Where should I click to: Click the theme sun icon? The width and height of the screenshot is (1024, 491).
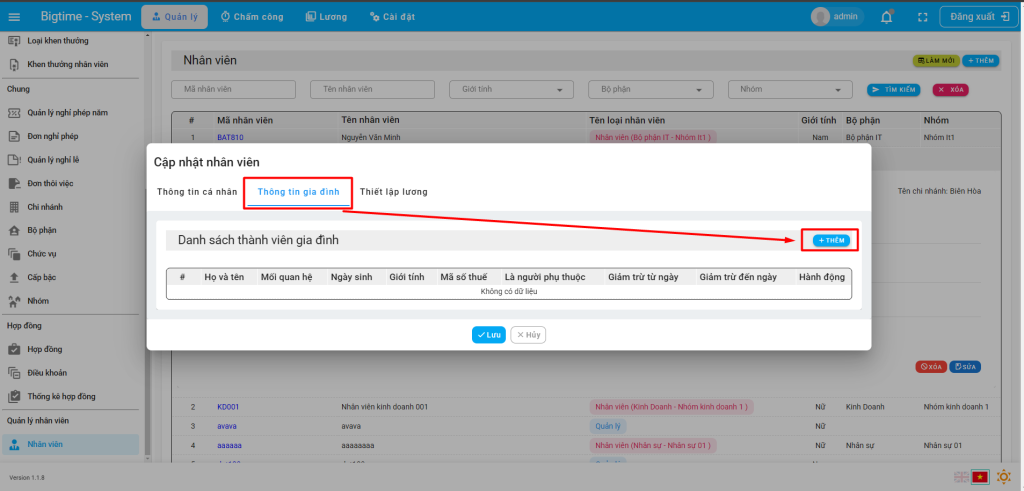pos(1003,477)
